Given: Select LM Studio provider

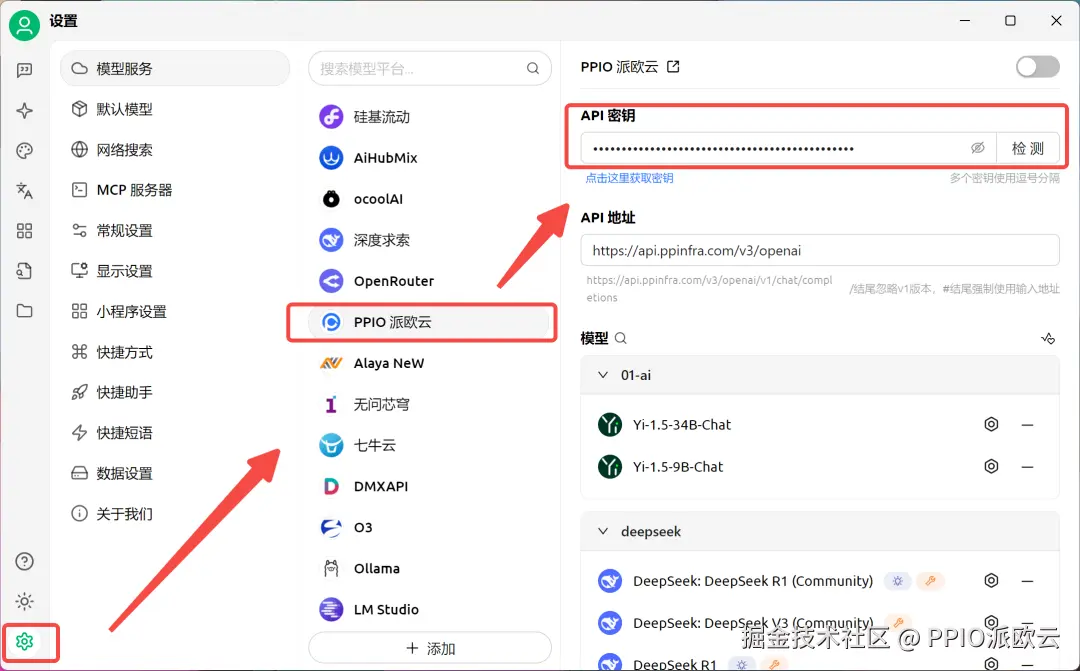Looking at the screenshot, I should tap(430, 609).
